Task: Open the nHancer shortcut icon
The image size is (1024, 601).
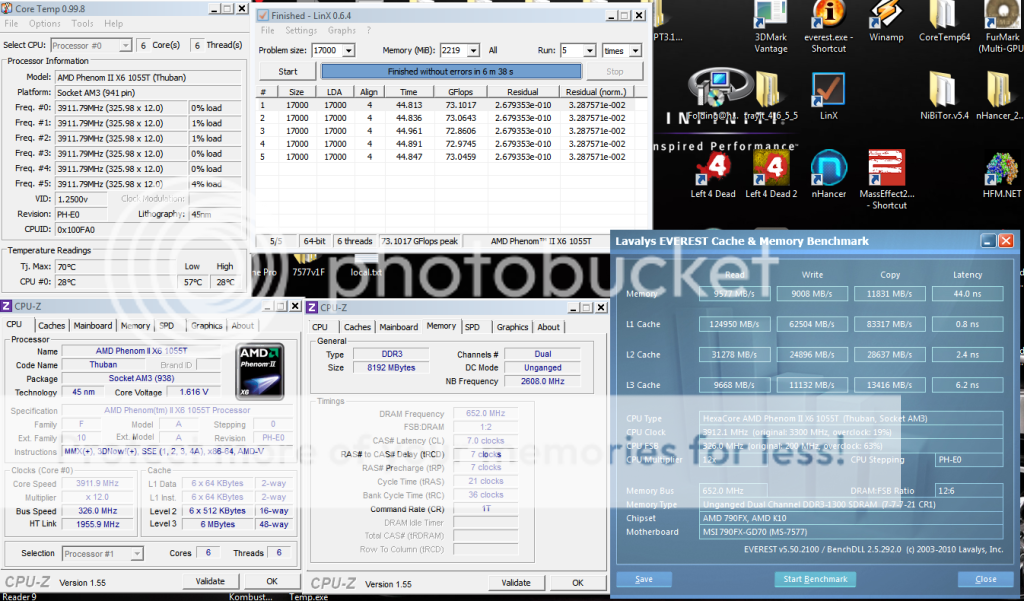Action: [x=829, y=174]
